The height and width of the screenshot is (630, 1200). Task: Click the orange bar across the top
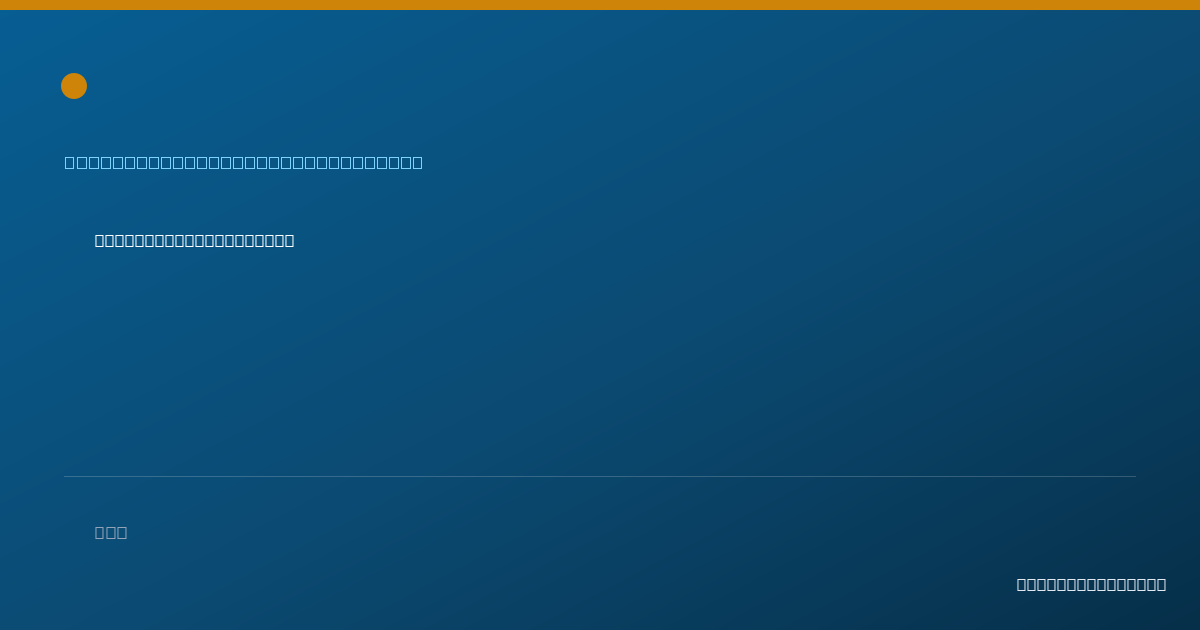pos(600,5)
